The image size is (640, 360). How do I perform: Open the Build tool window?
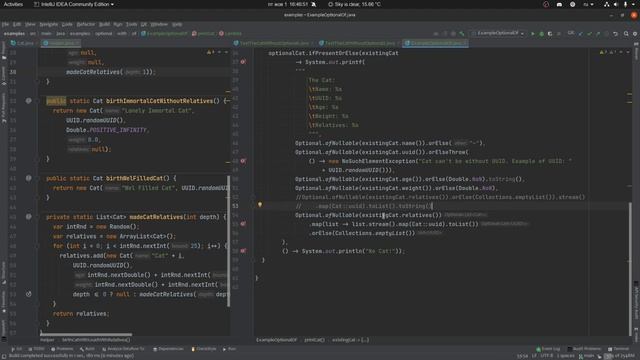point(87,349)
